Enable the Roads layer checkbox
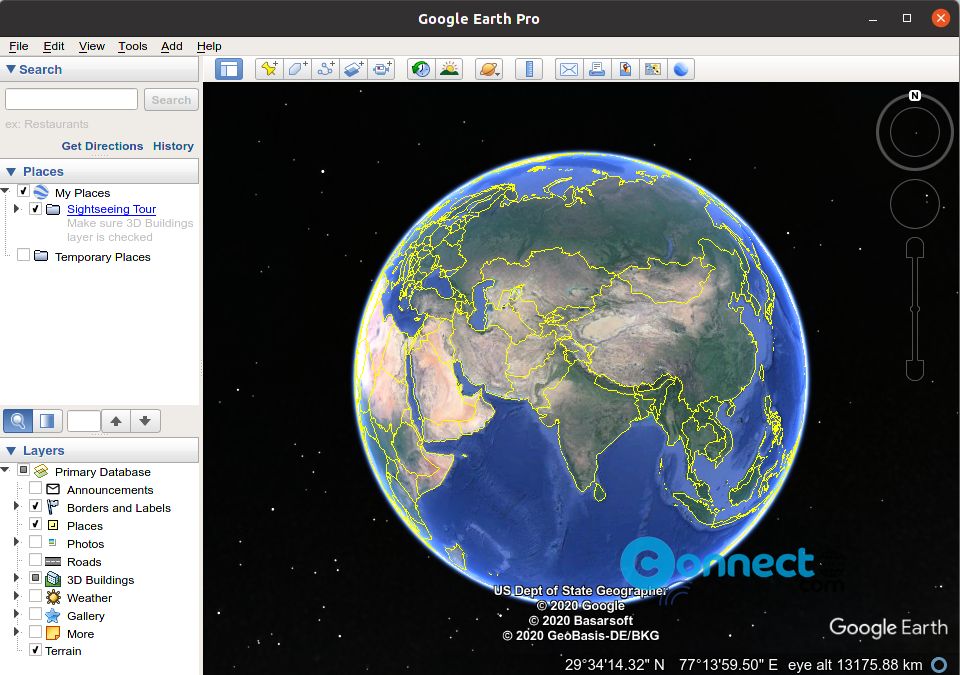The image size is (960, 675). (36, 561)
